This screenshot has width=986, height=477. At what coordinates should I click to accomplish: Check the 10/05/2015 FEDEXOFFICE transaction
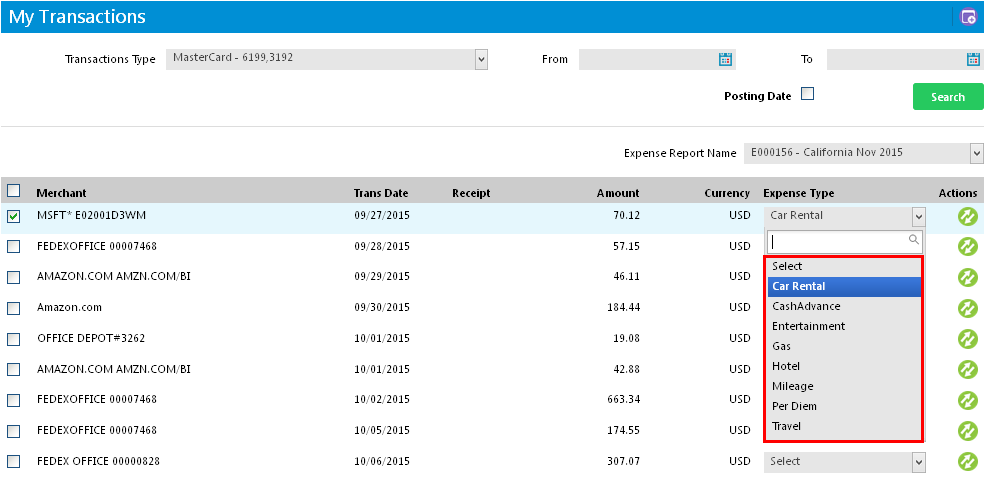point(13,431)
